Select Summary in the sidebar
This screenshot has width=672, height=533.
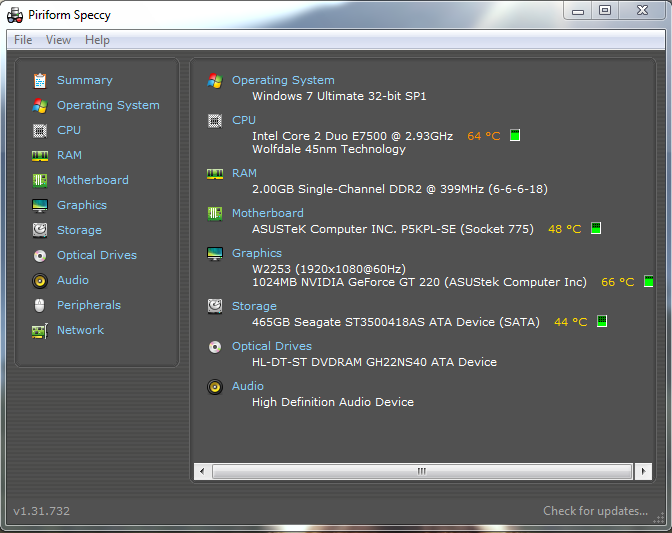click(x=85, y=80)
